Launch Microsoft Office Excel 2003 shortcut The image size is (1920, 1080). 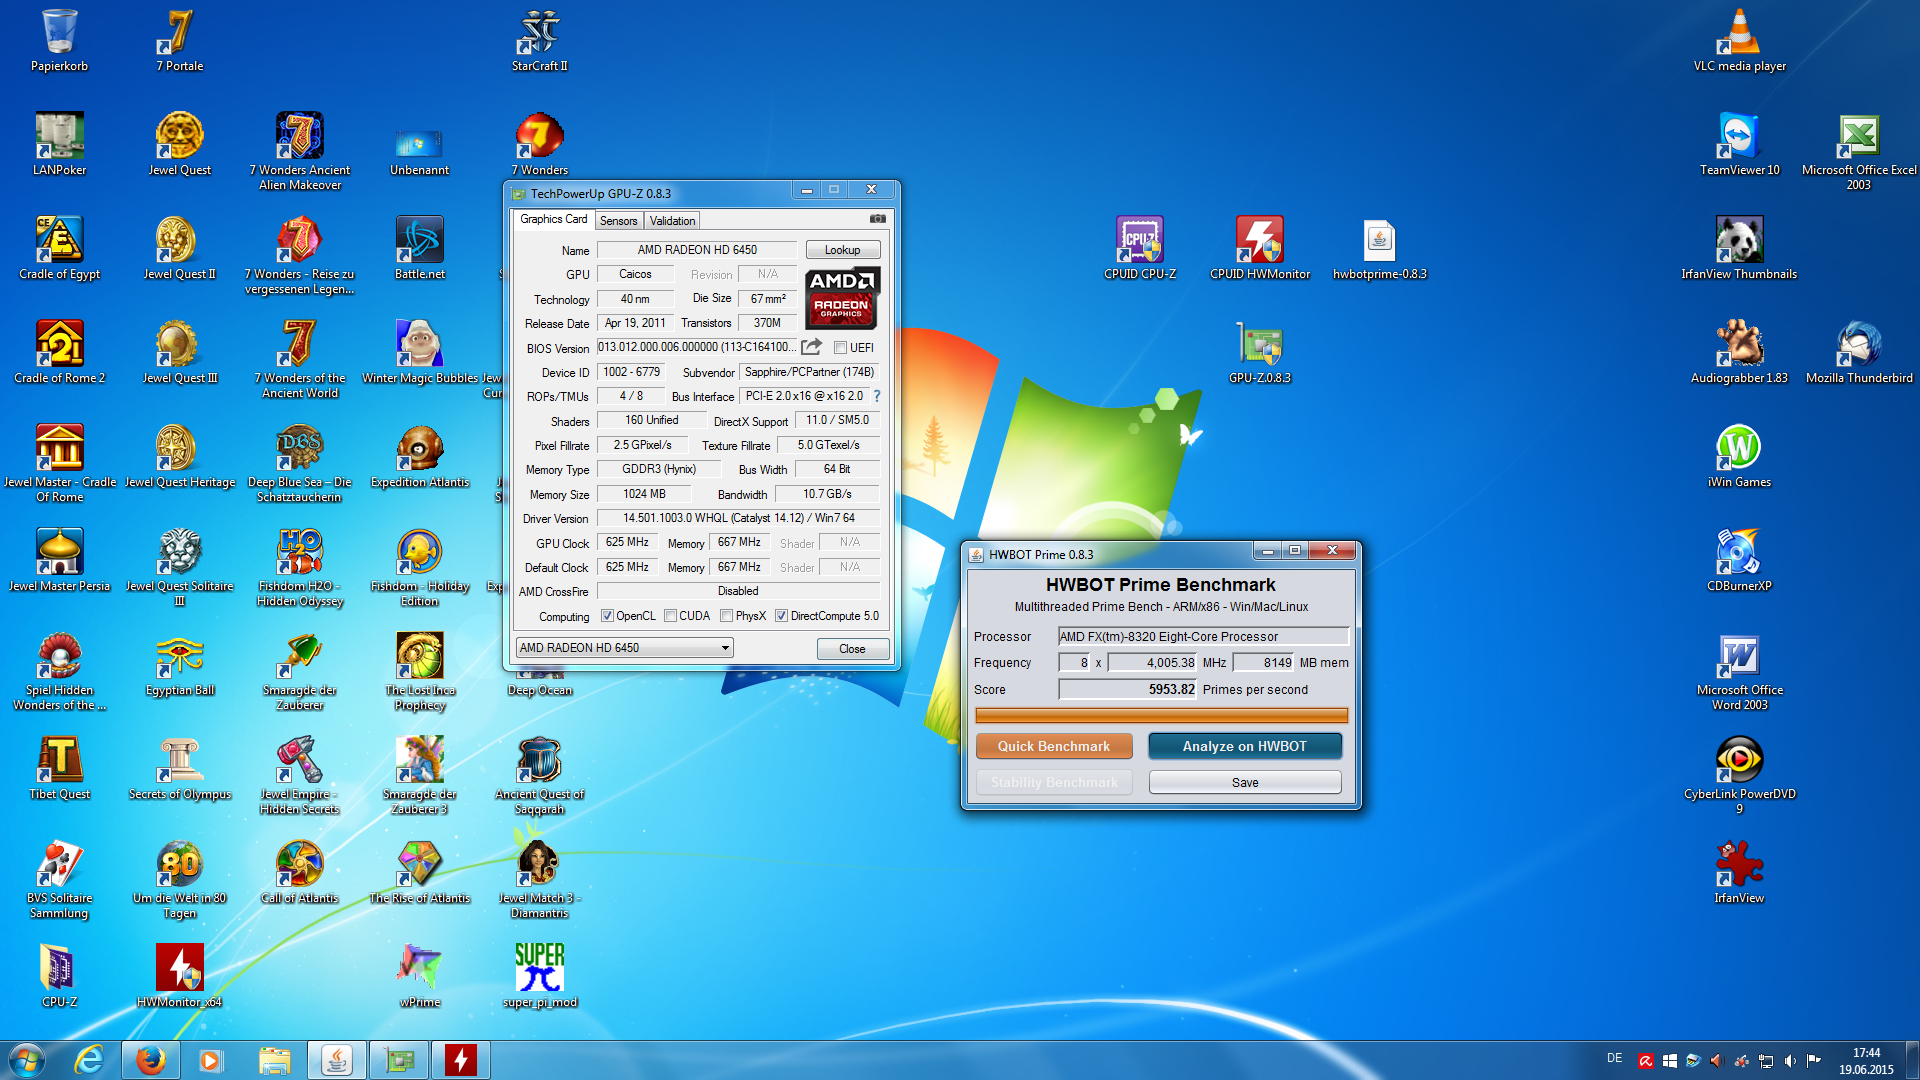pyautogui.click(x=1859, y=150)
